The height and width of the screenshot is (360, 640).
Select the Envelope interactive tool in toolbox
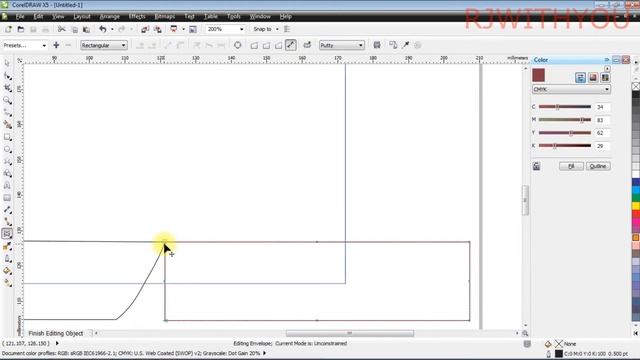pyautogui.click(x=7, y=234)
